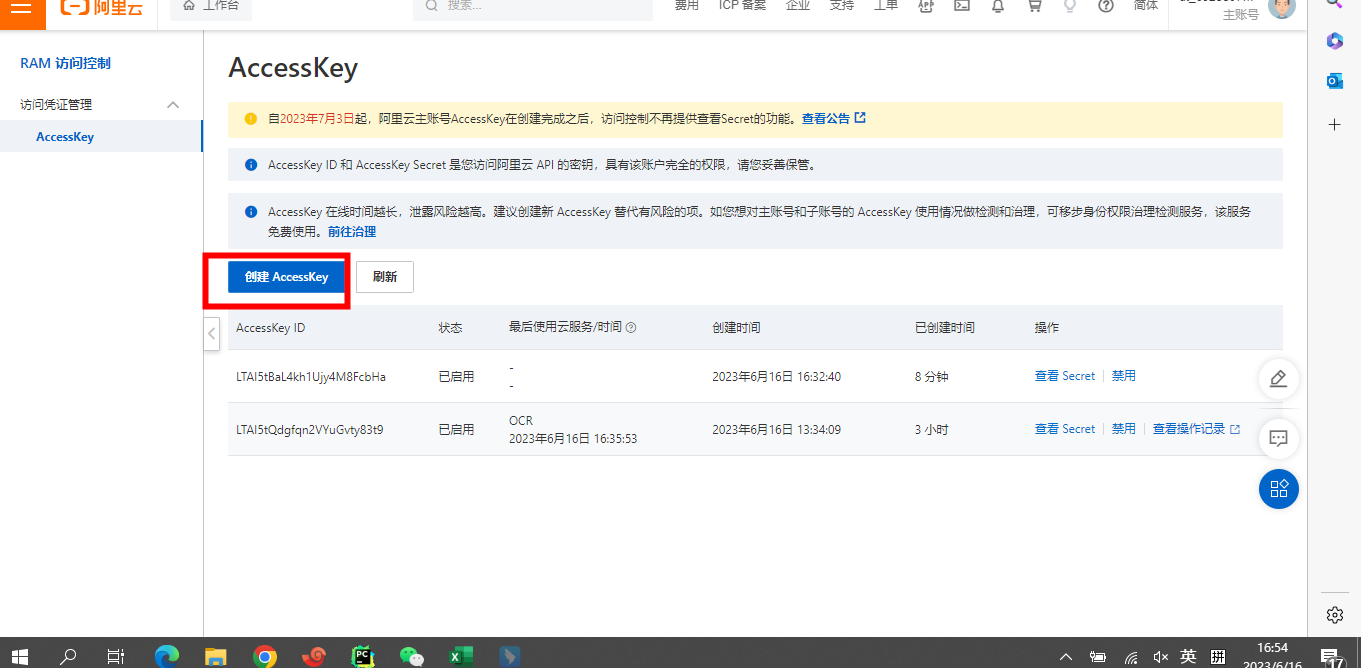Viewport: 1361px width, 668px height.
Task: Open Windows taskbar search
Action: pyautogui.click(x=68, y=656)
